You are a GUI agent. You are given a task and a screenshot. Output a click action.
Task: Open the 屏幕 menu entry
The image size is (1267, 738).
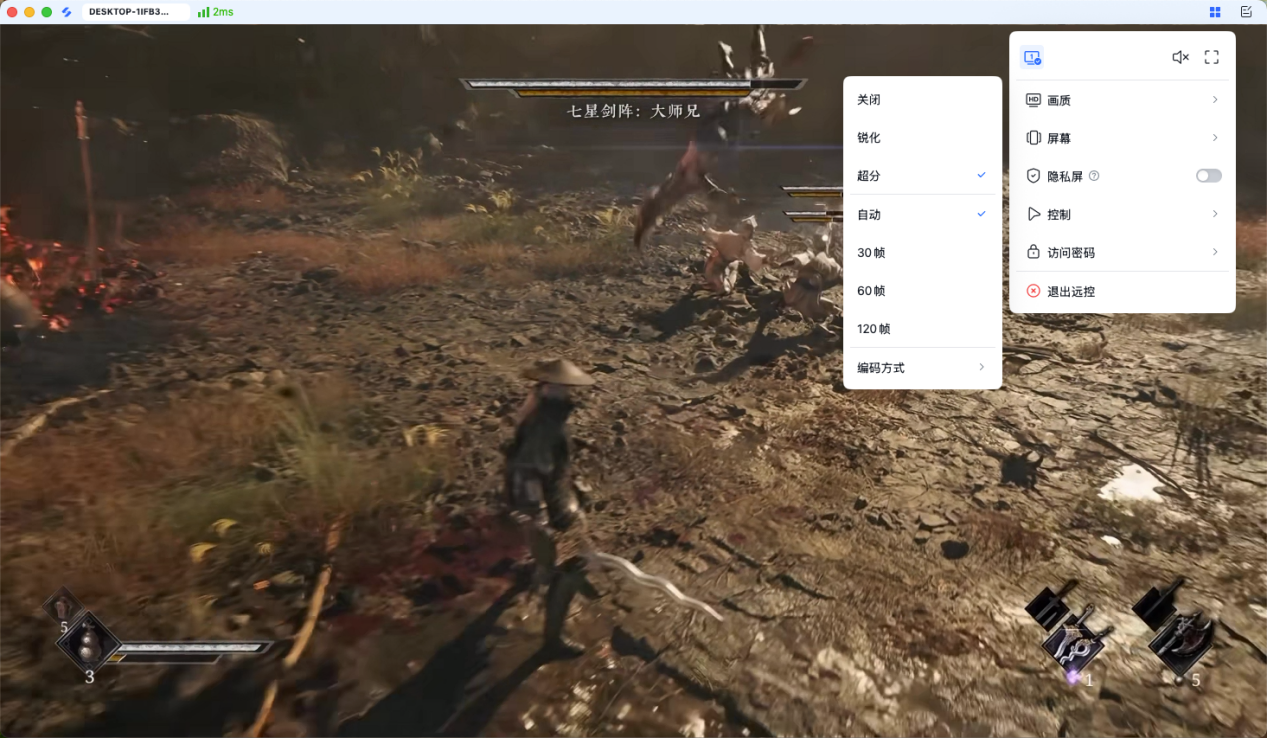point(1122,138)
